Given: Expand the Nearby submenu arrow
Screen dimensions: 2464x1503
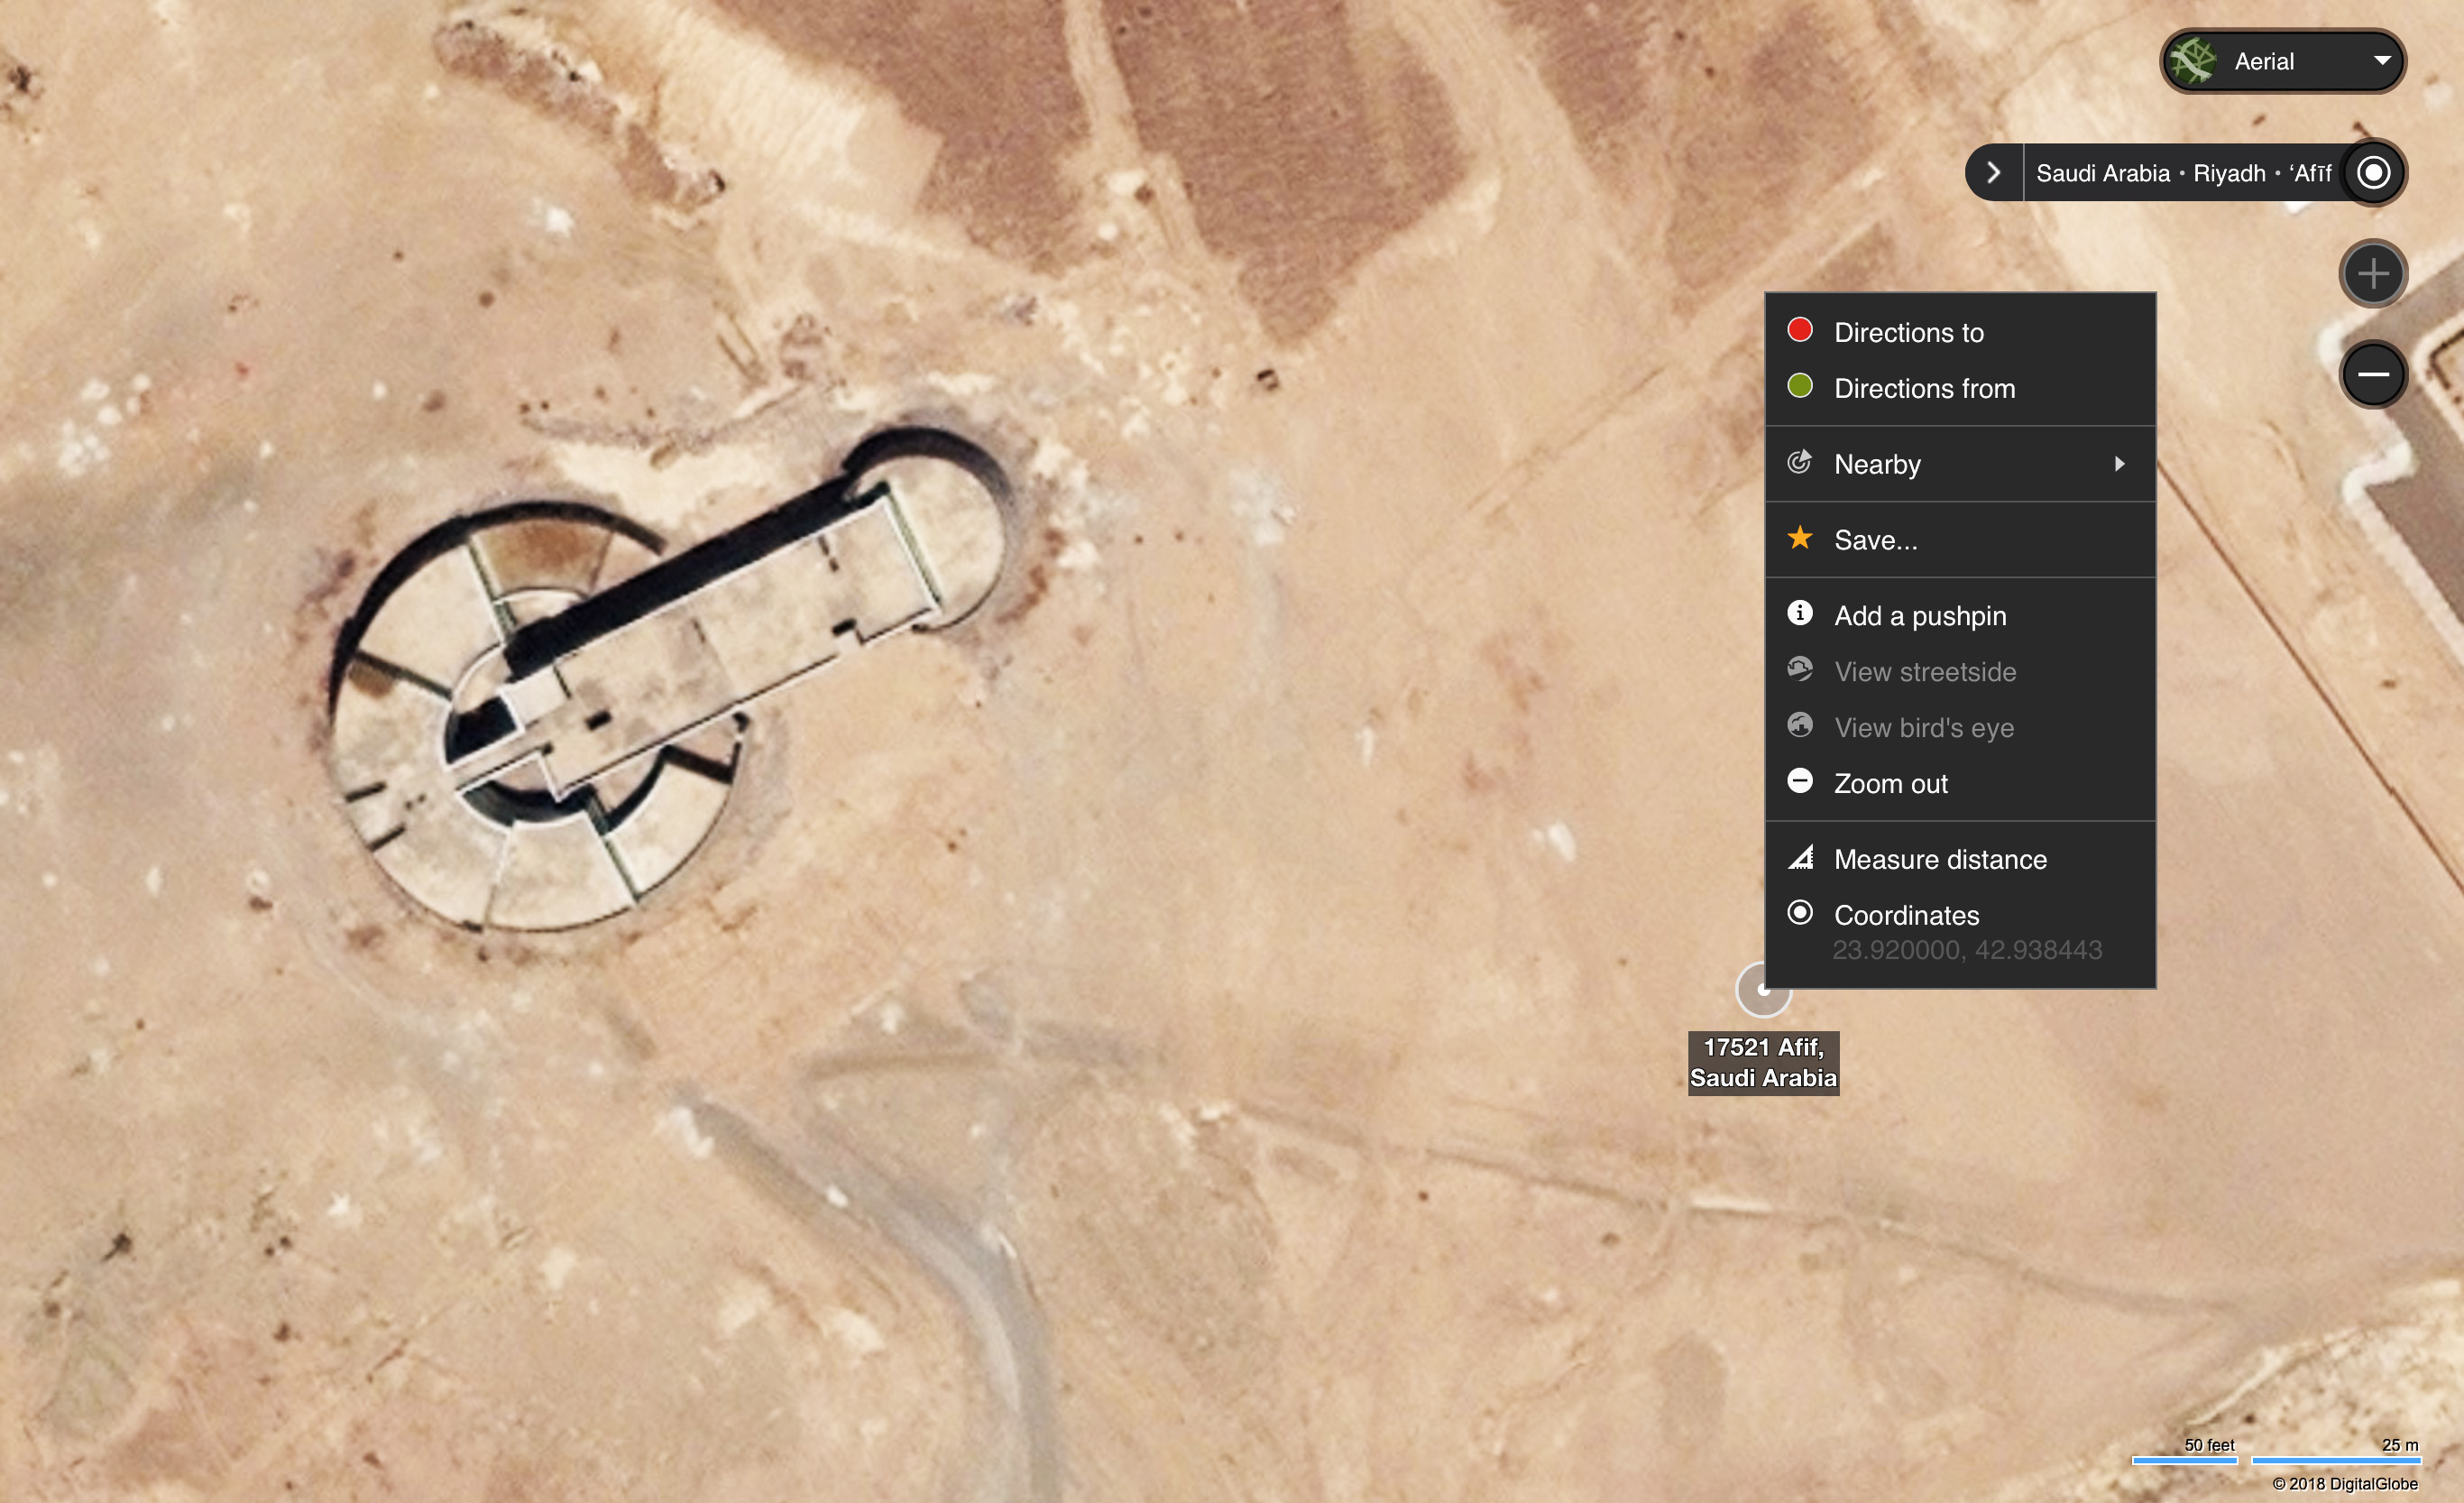Looking at the screenshot, I should (2119, 464).
